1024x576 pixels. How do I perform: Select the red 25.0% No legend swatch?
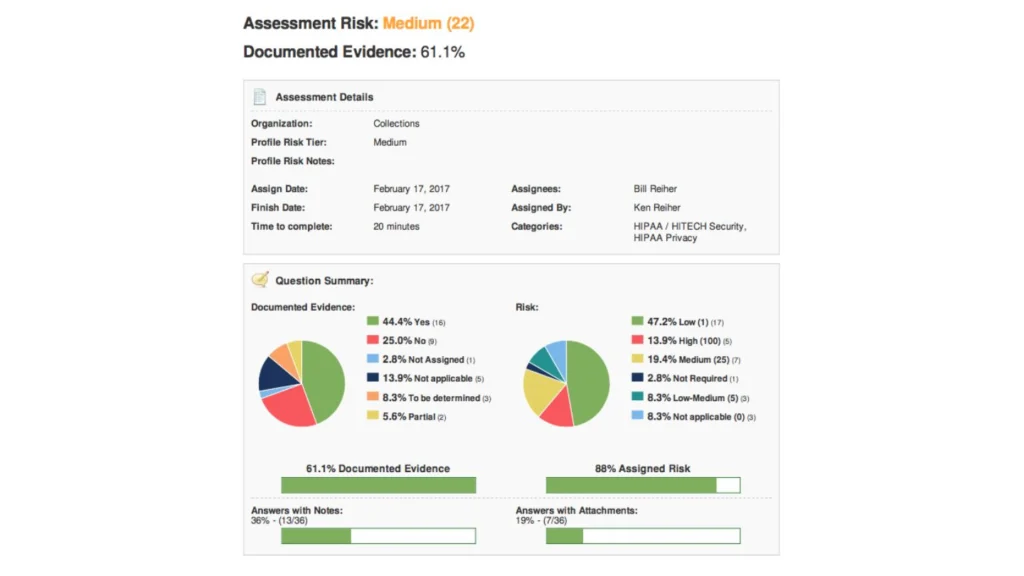(373, 341)
